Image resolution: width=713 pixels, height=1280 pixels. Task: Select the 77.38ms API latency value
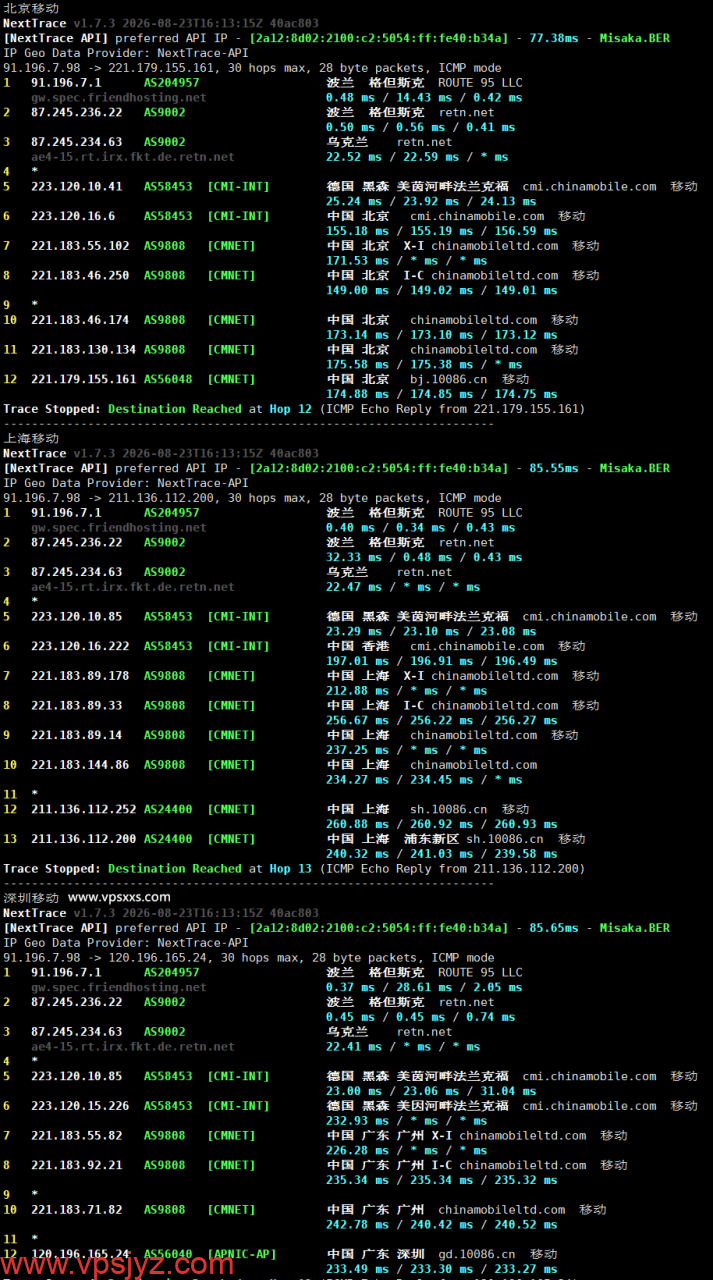pos(554,38)
